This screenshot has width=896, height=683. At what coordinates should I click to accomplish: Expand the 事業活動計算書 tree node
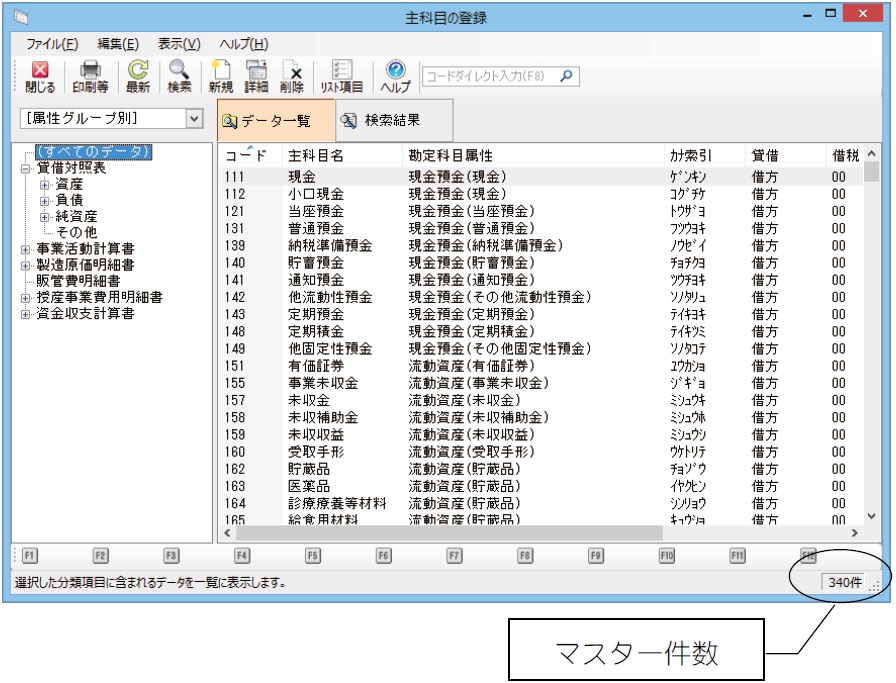click(26, 249)
